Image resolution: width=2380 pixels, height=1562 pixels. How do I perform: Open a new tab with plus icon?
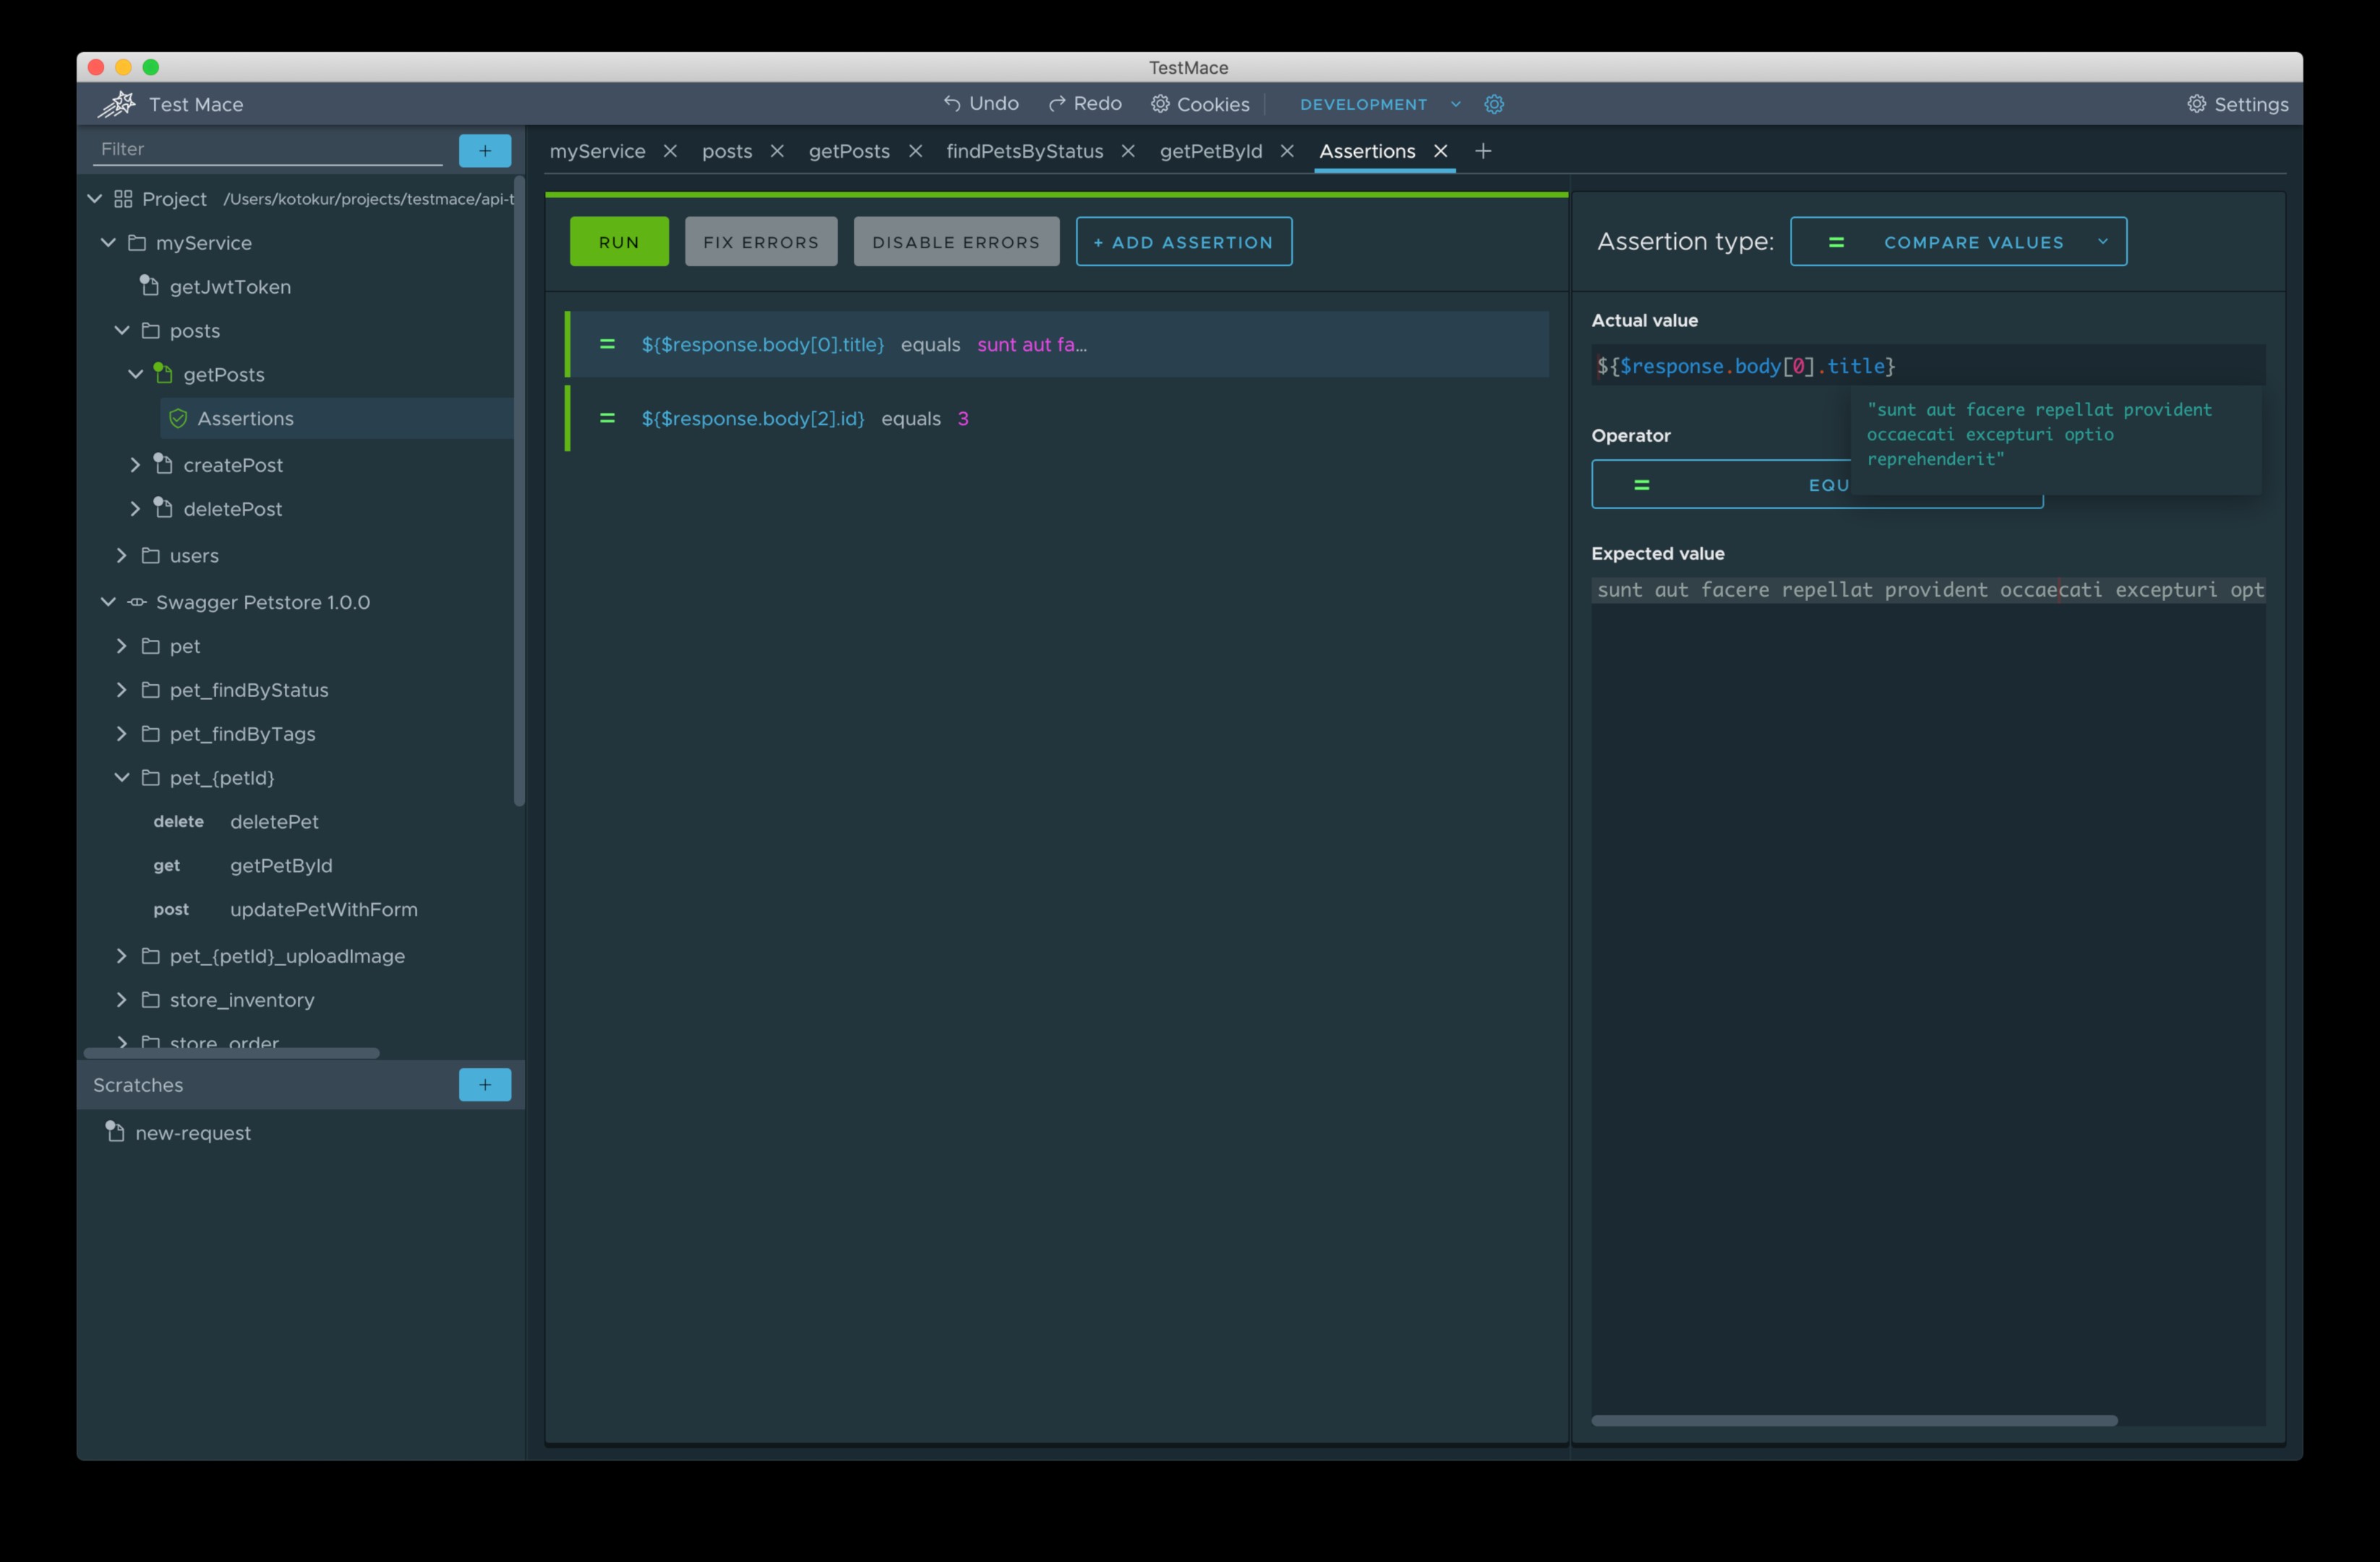point(1482,151)
